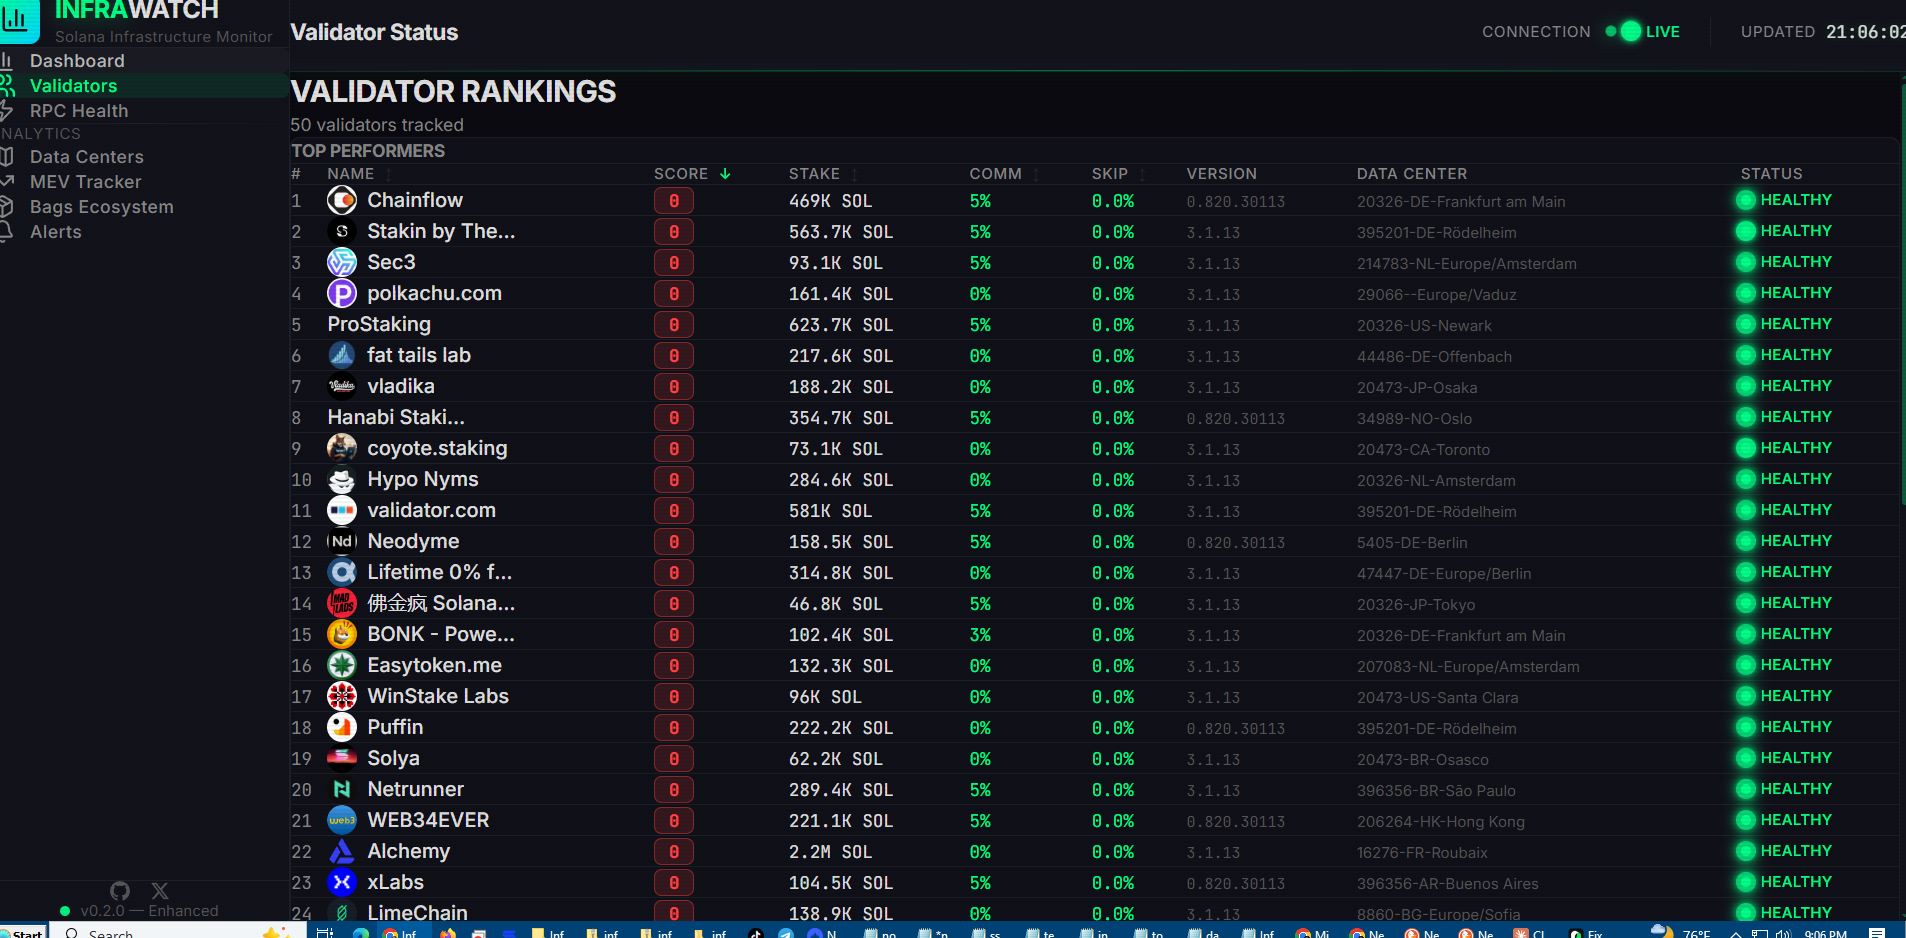Sort validators by COMM column
Viewport: 1906px width, 938px height.
coord(1003,174)
